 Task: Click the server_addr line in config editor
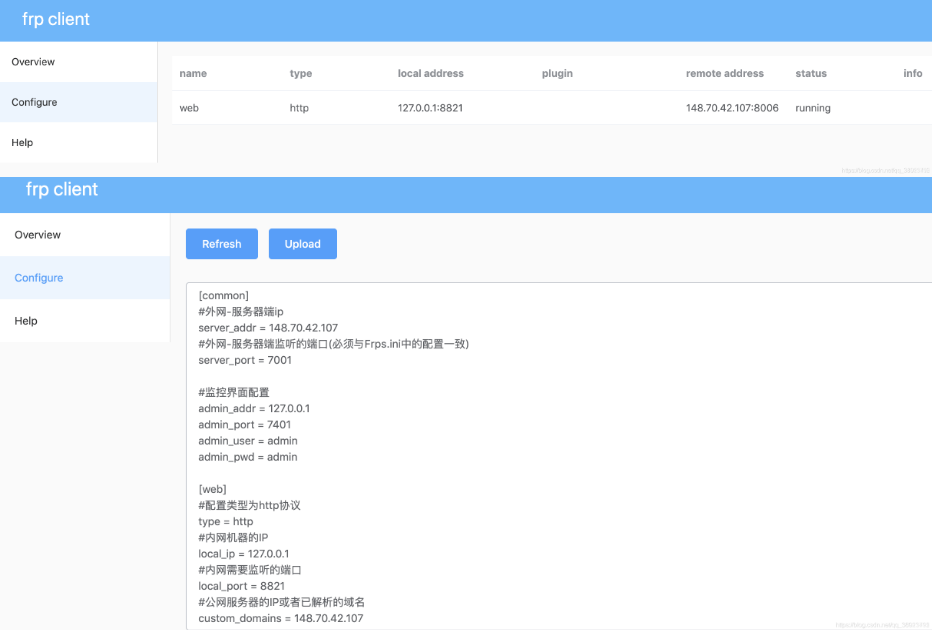pyautogui.click(x=268, y=327)
